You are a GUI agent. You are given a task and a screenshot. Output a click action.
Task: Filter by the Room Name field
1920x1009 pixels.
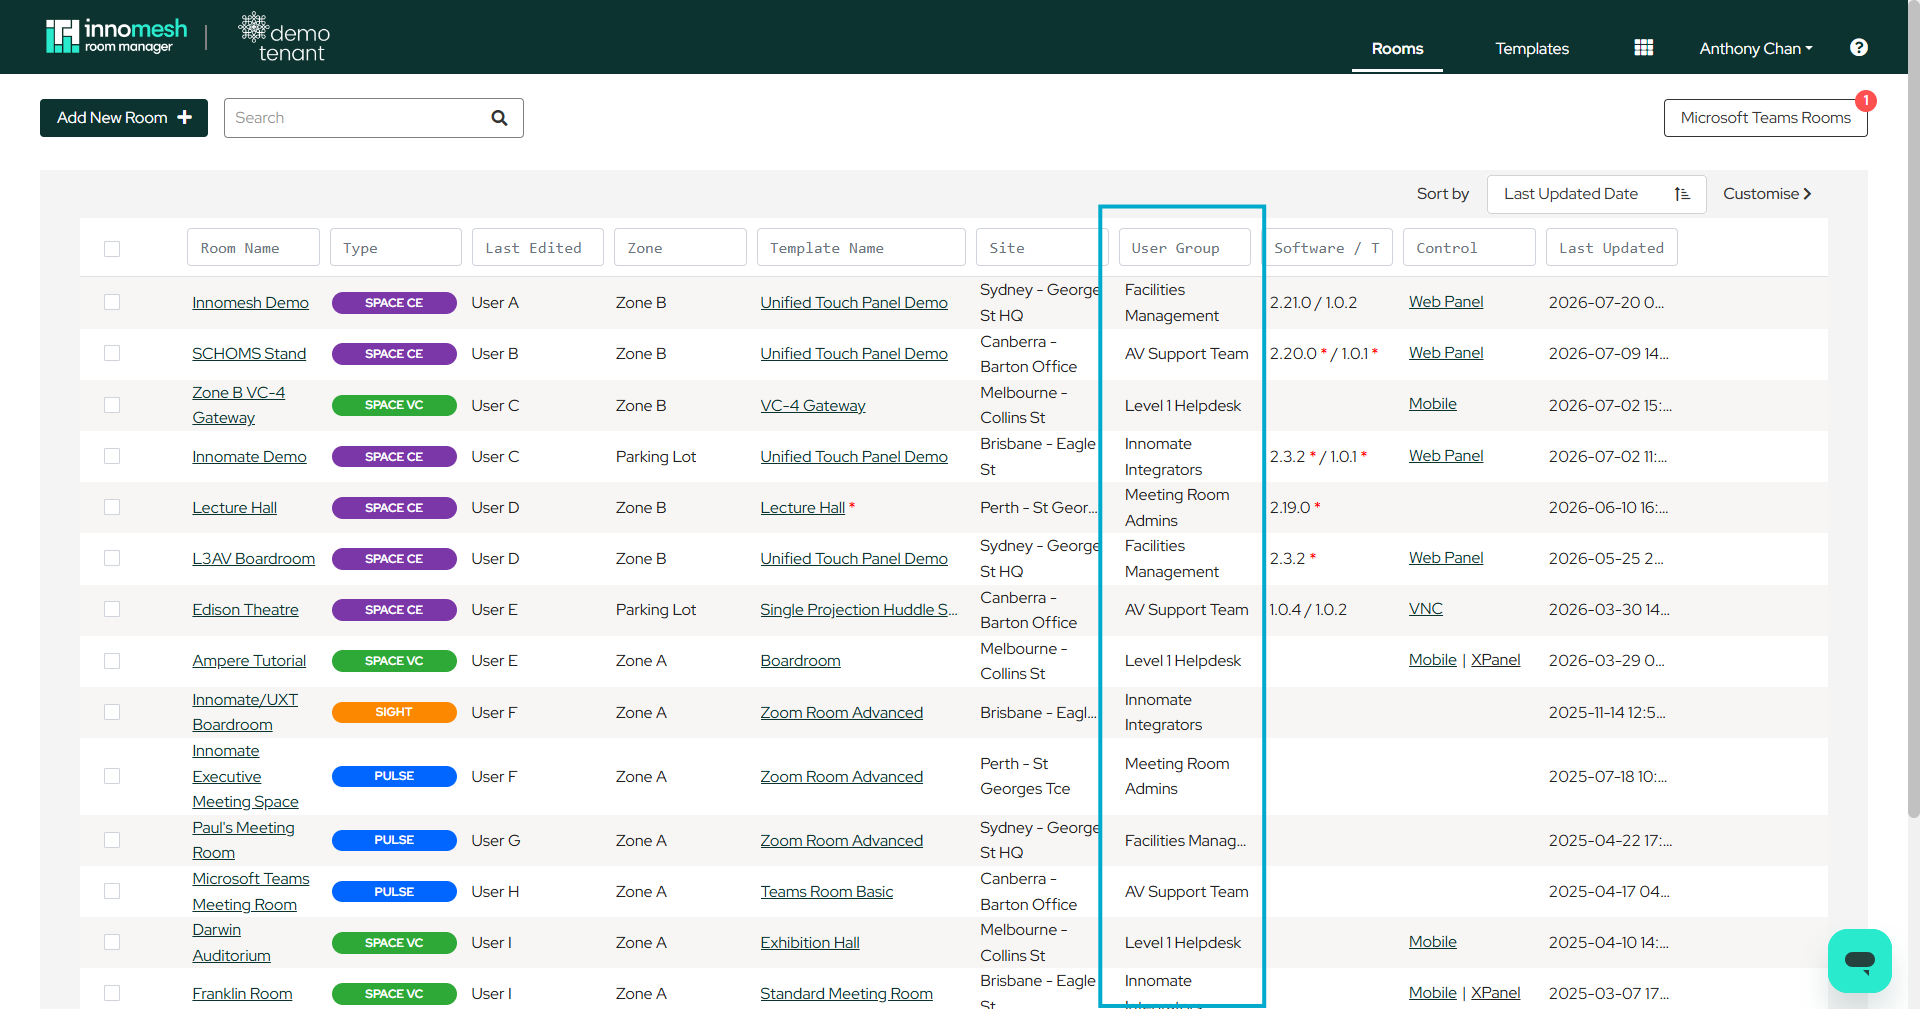tap(253, 247)
